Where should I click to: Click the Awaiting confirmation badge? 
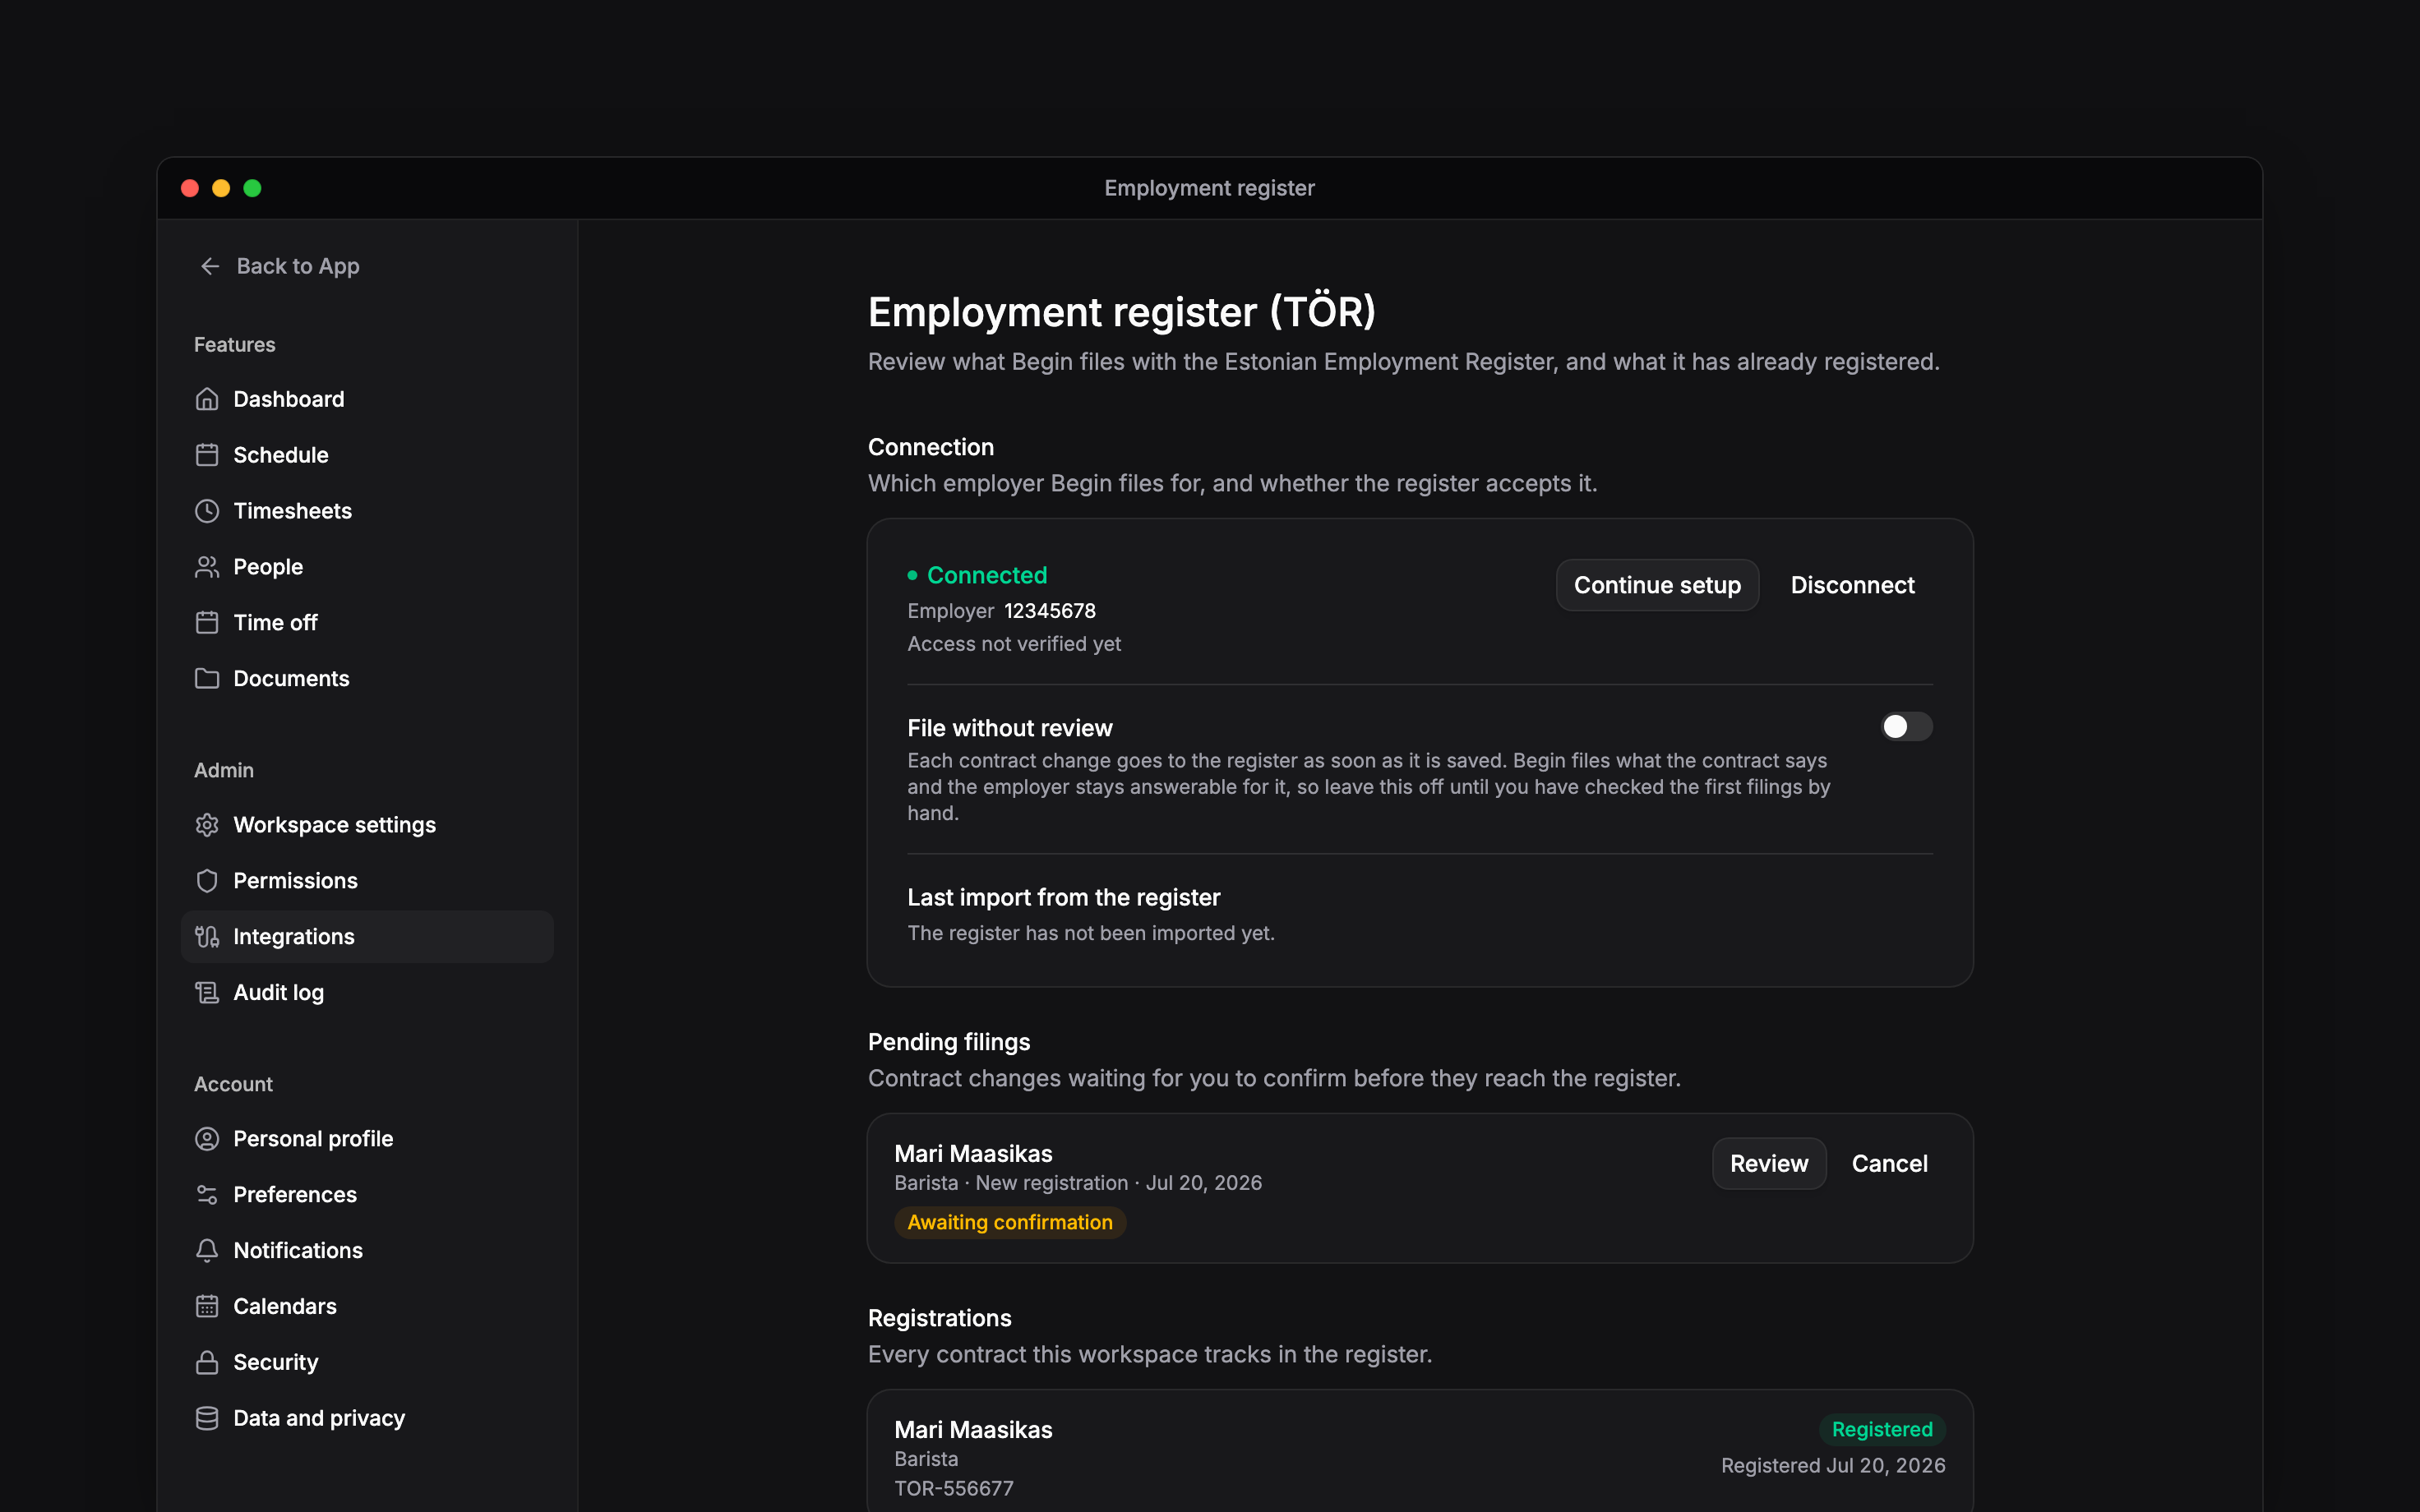(1010, 1223)
